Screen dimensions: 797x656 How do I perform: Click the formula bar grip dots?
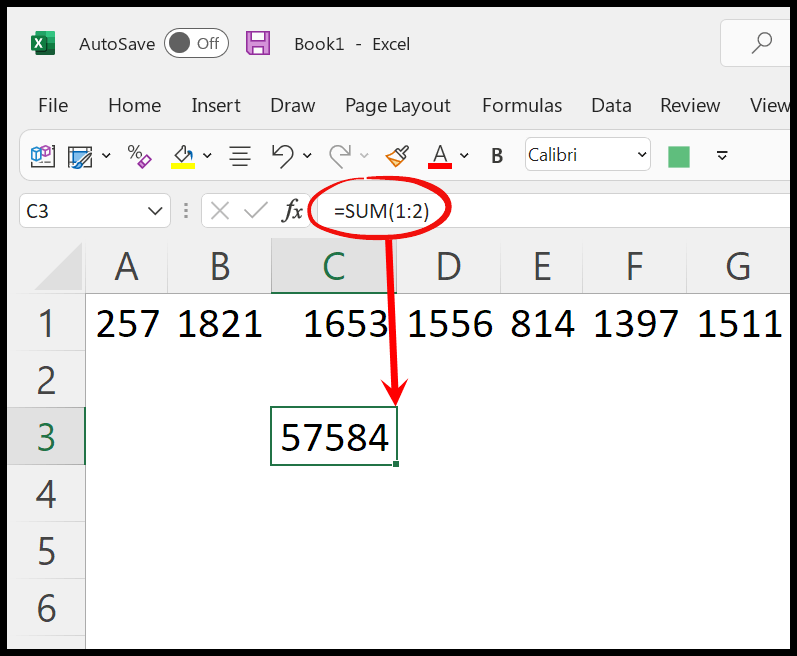(x=186, y=210)
